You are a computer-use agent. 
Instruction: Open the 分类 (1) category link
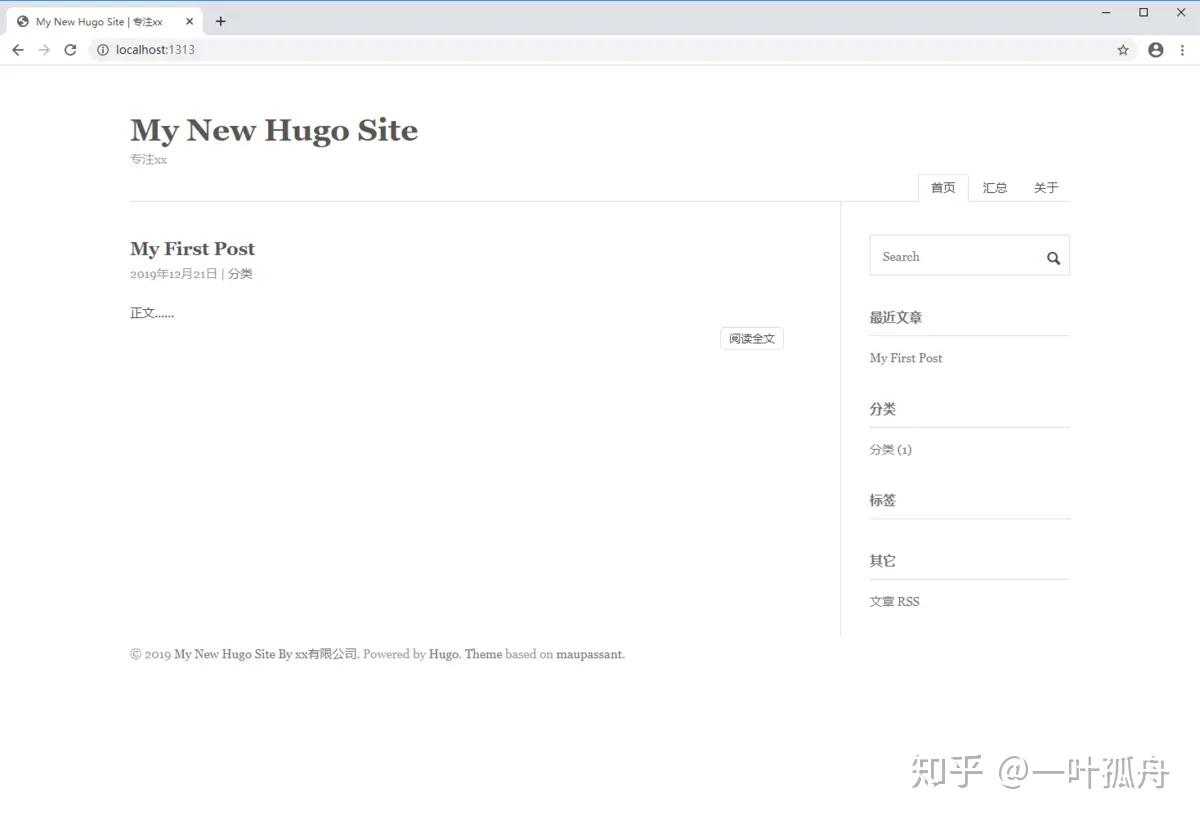(891, 450)
